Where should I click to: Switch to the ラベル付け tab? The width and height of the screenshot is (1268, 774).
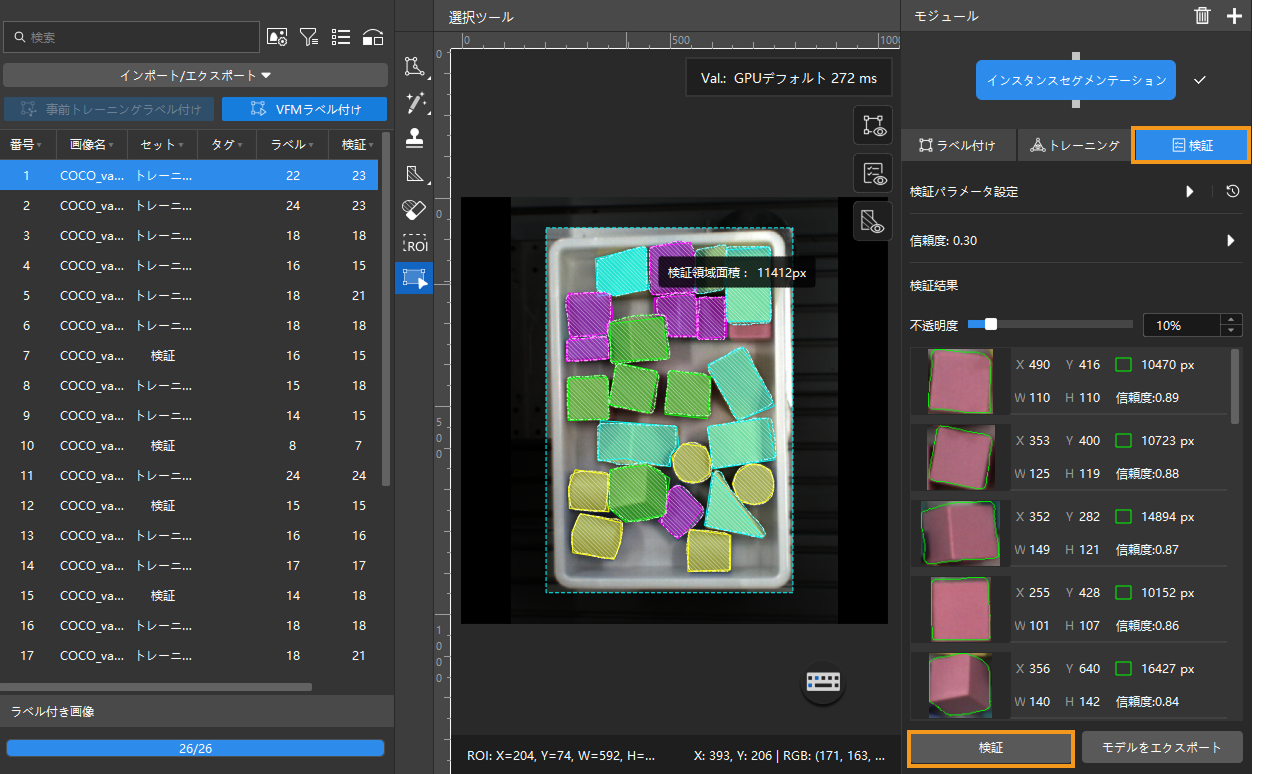coord(958,145)
